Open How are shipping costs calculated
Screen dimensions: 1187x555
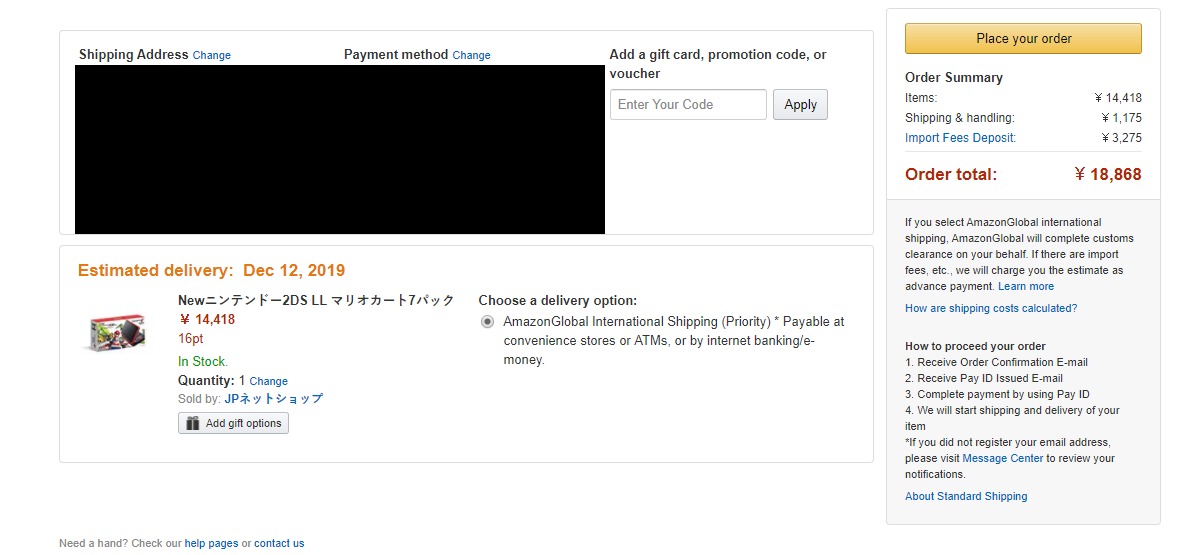991,308
